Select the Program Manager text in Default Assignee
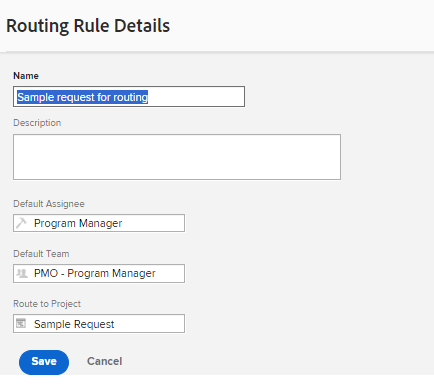The height and width of the screenshot is (387, 434). click(78, 223)
